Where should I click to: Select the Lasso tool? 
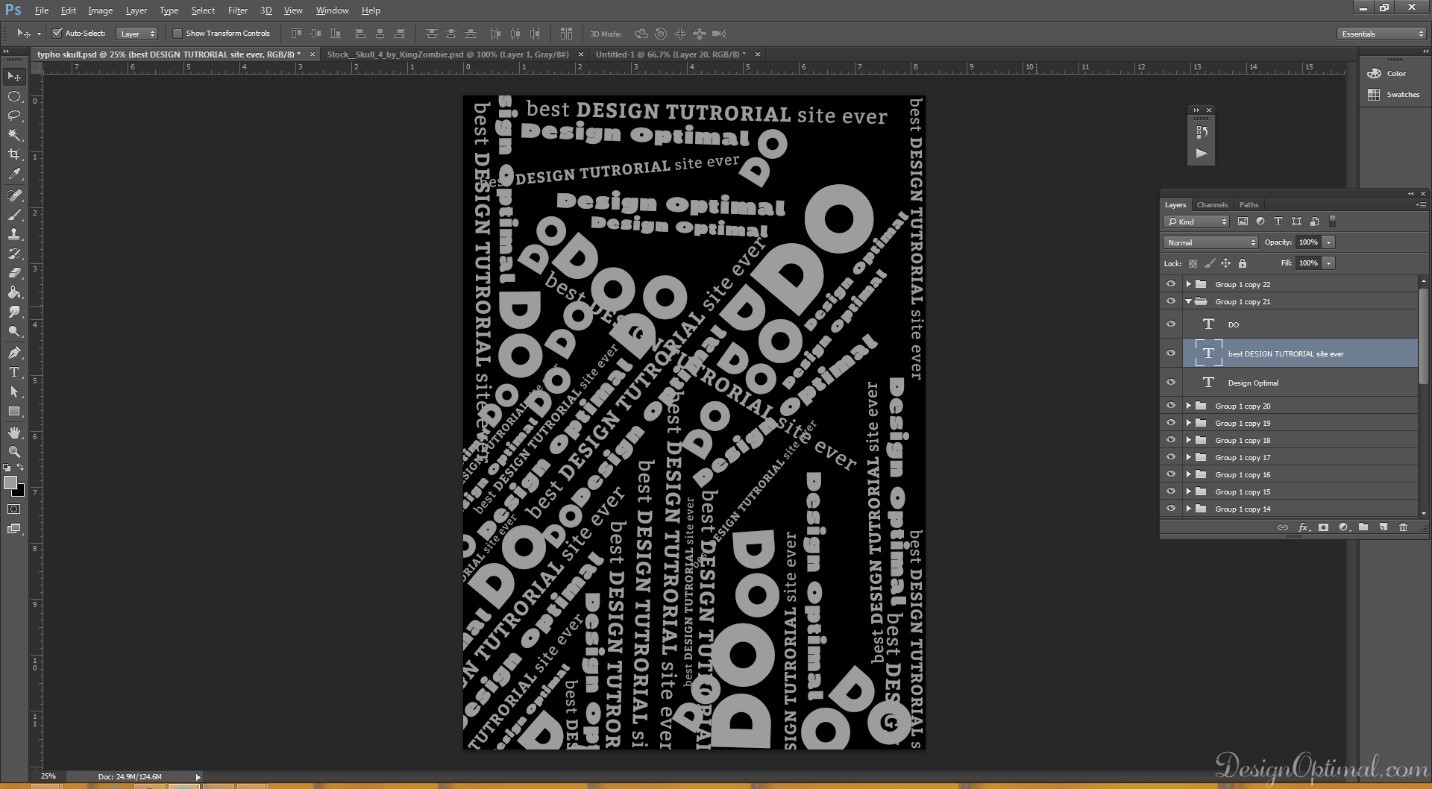14,116
